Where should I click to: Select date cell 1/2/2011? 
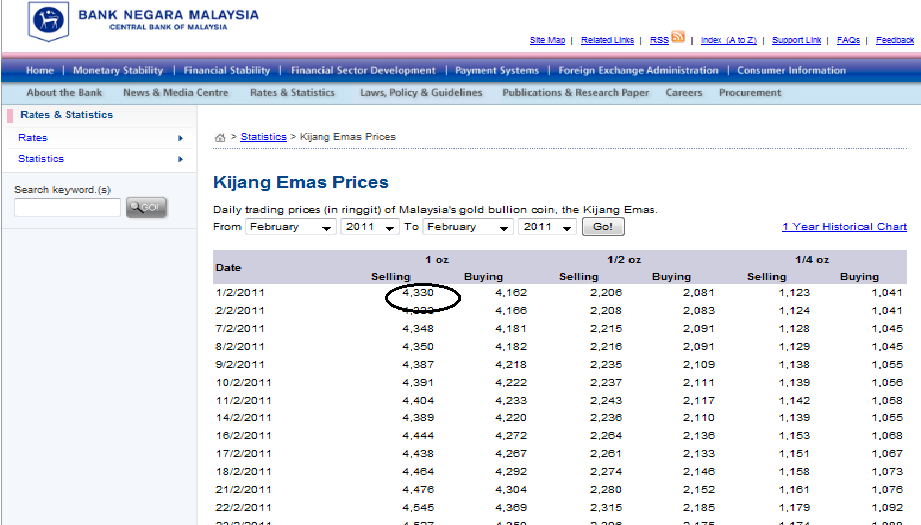point(240,292)
